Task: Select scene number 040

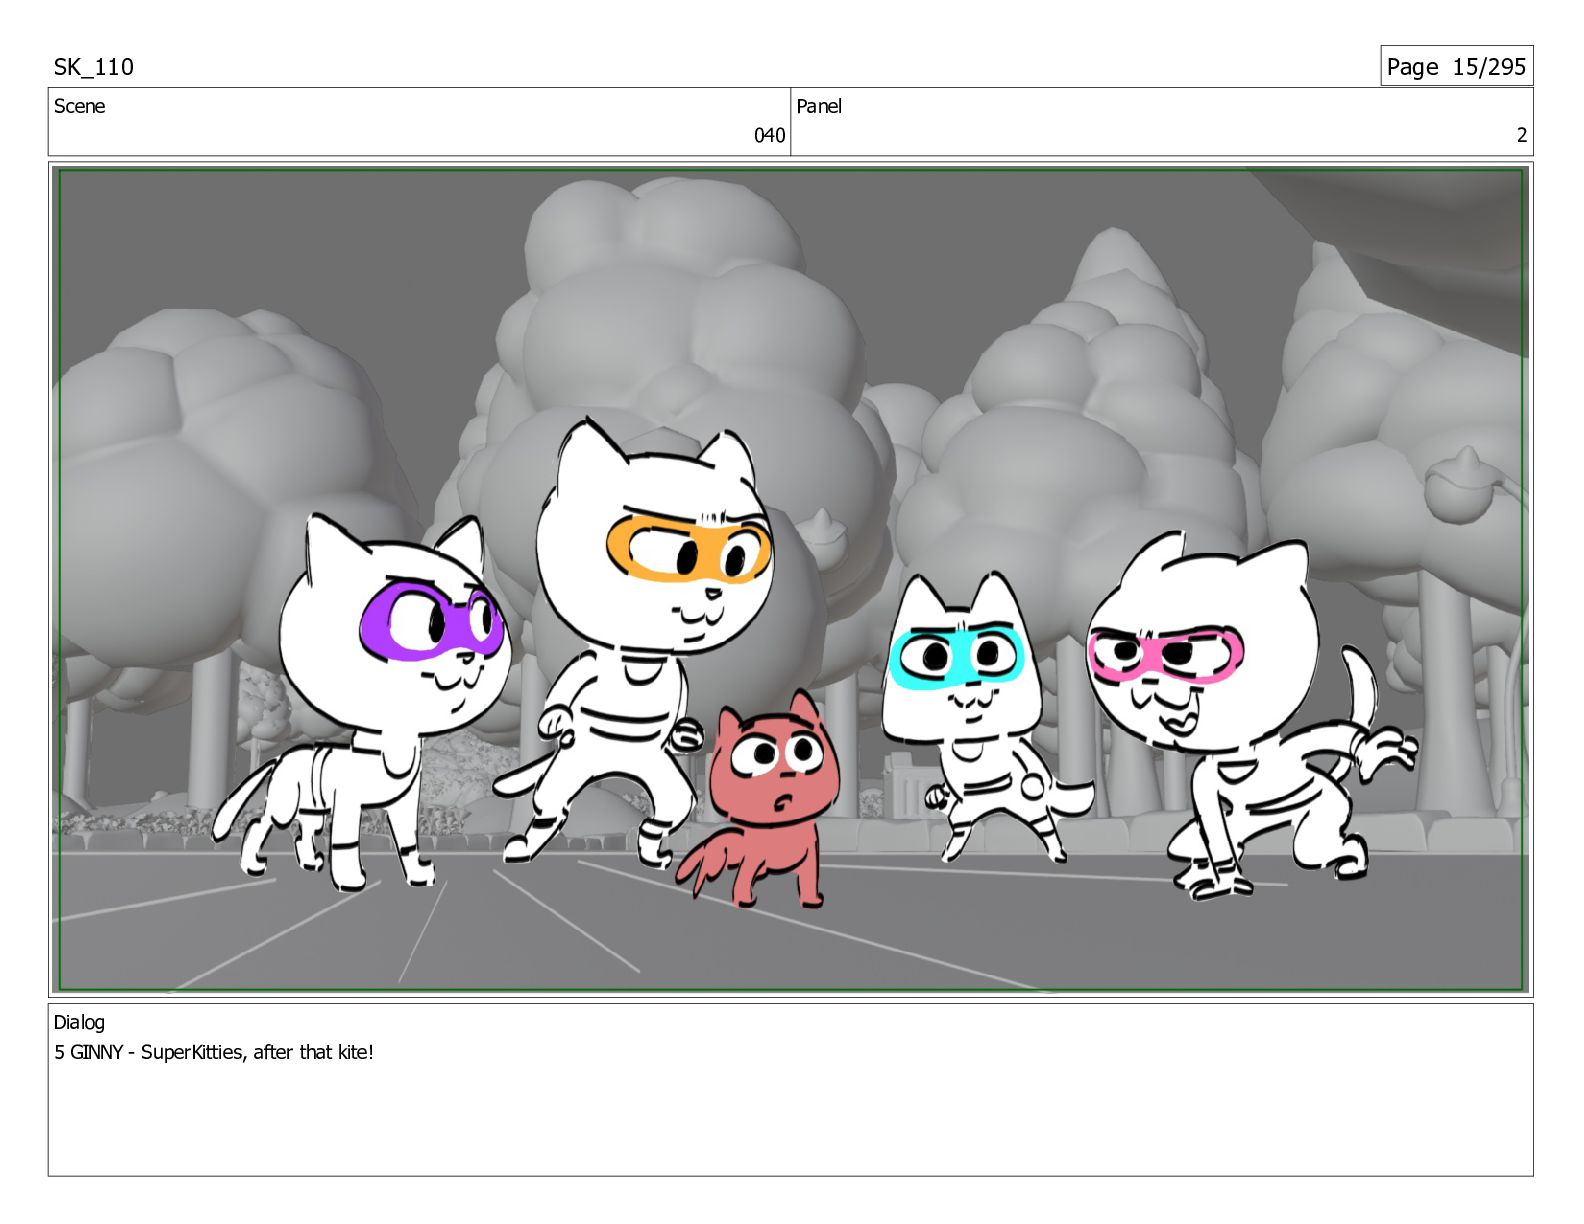Action: point(769,135)
